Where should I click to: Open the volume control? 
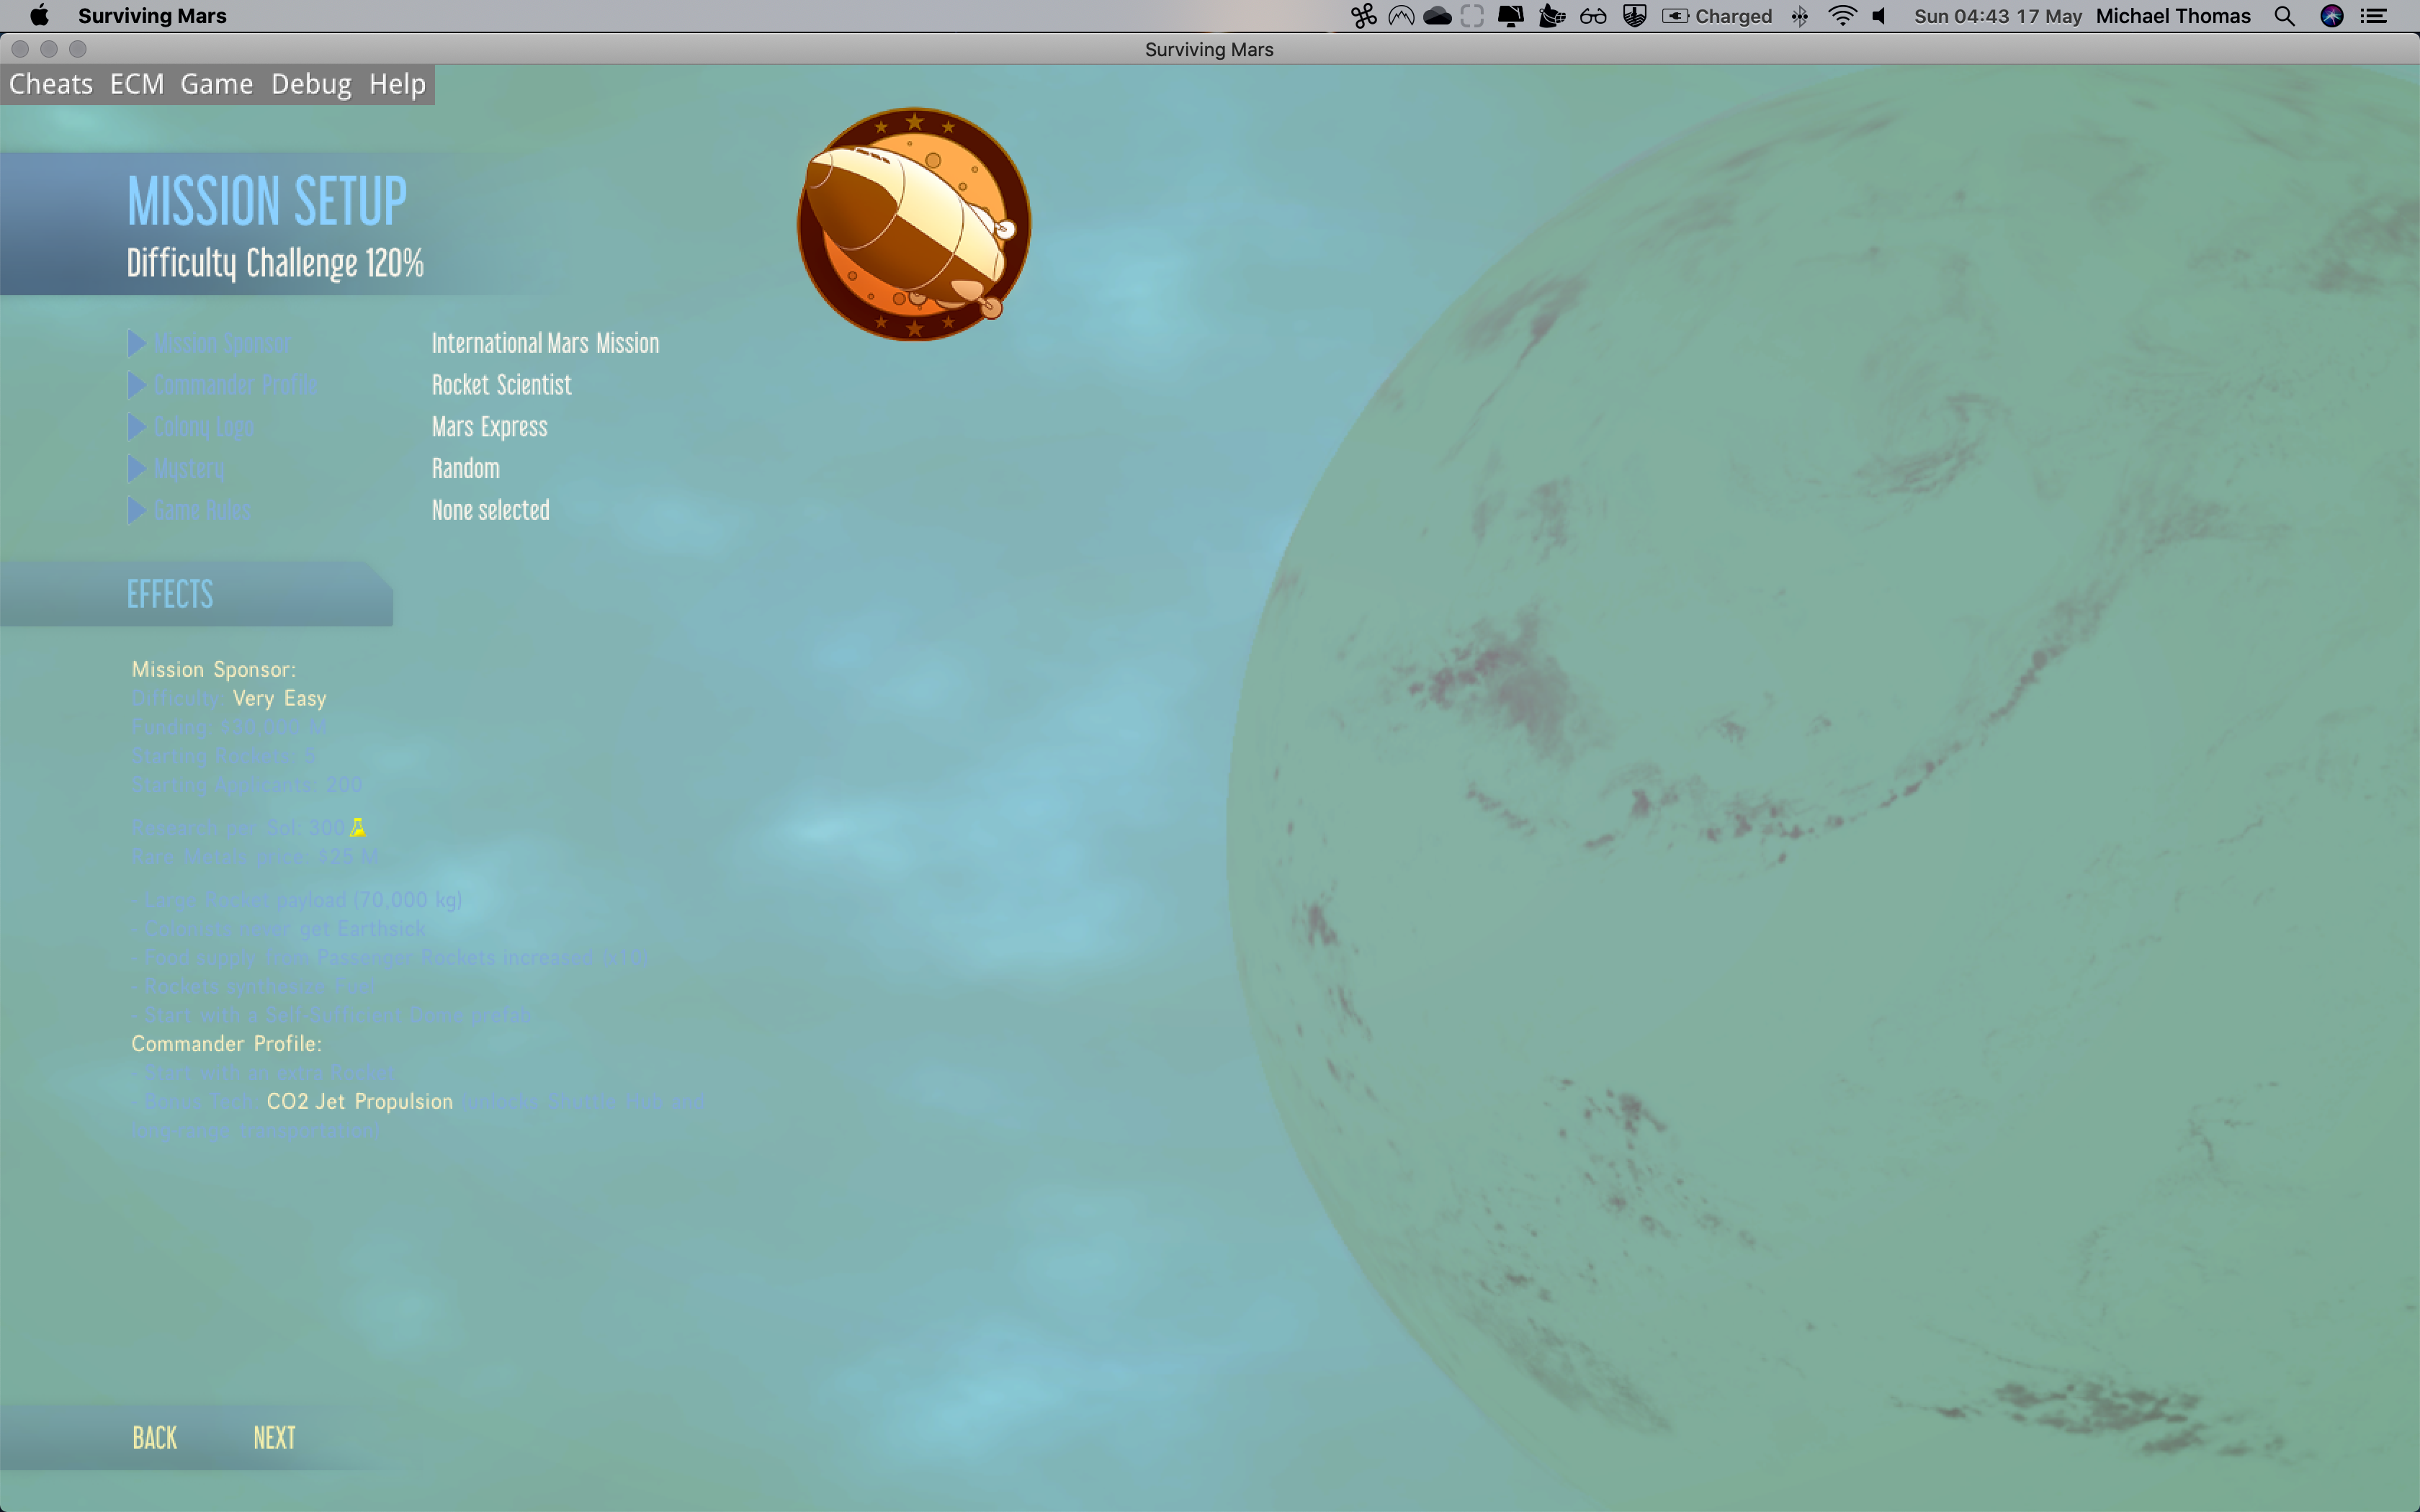[1879, 16]
